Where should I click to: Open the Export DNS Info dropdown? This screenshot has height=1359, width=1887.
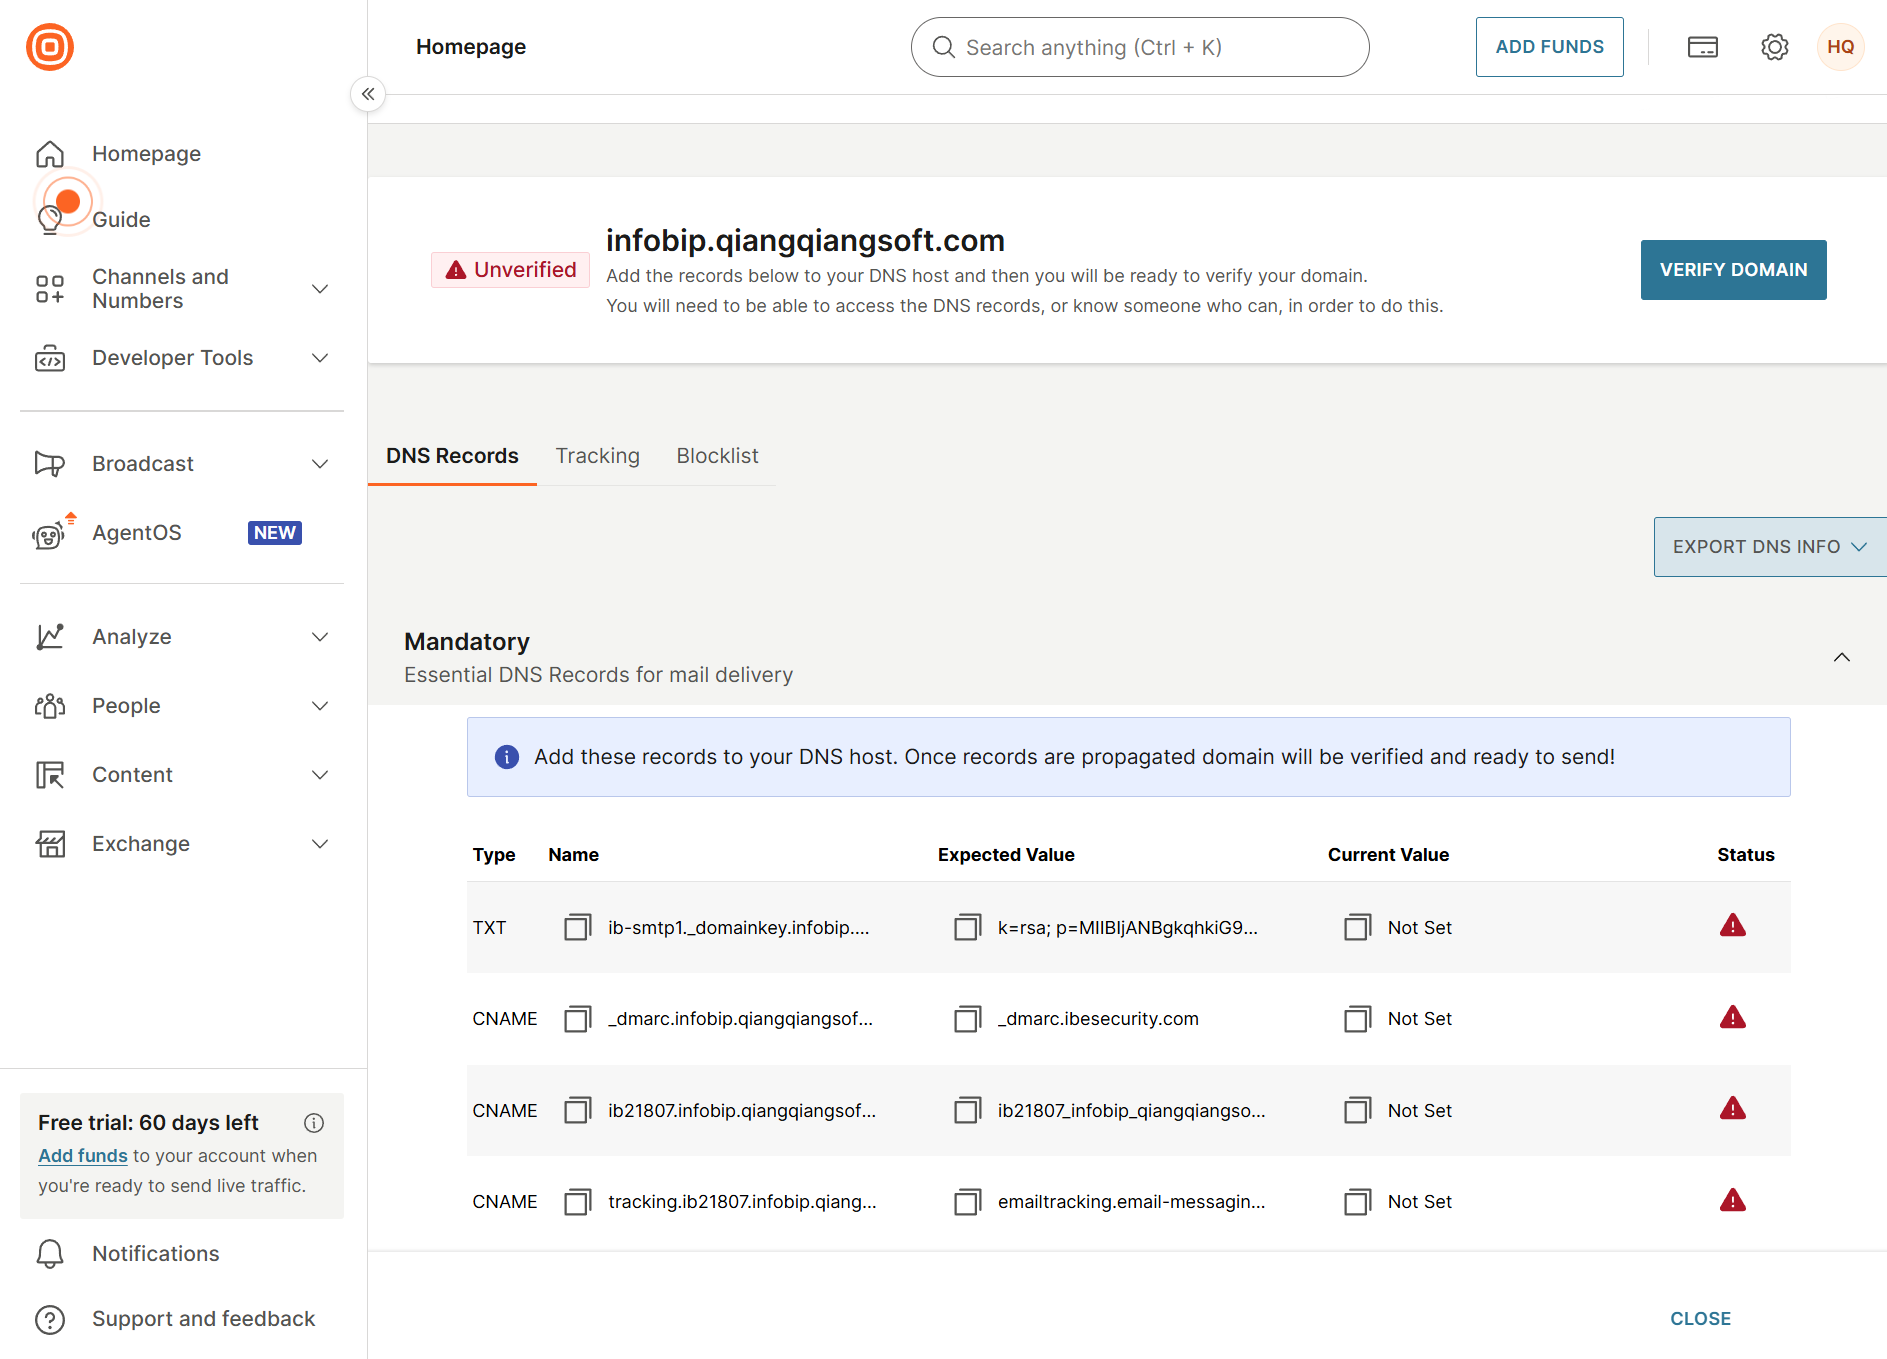pos(1770,547)
